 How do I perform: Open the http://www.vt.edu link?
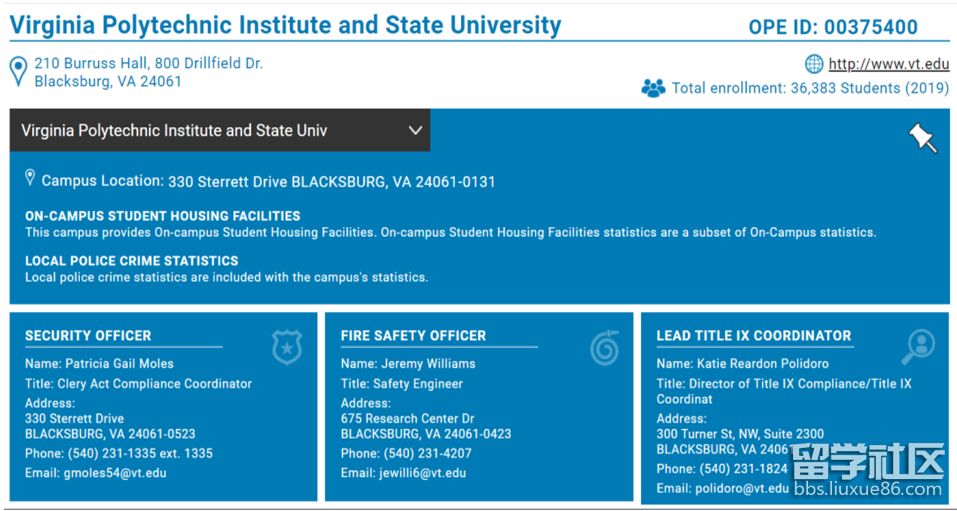click(889, 64)
